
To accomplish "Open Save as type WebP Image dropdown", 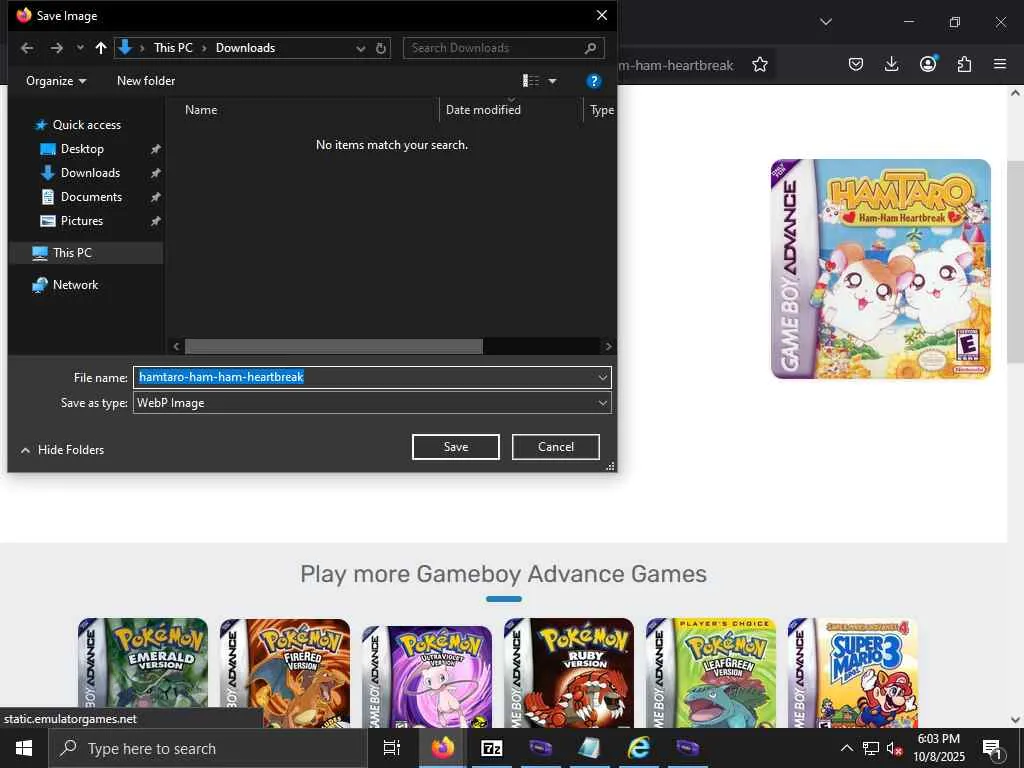I will point(372,403).
